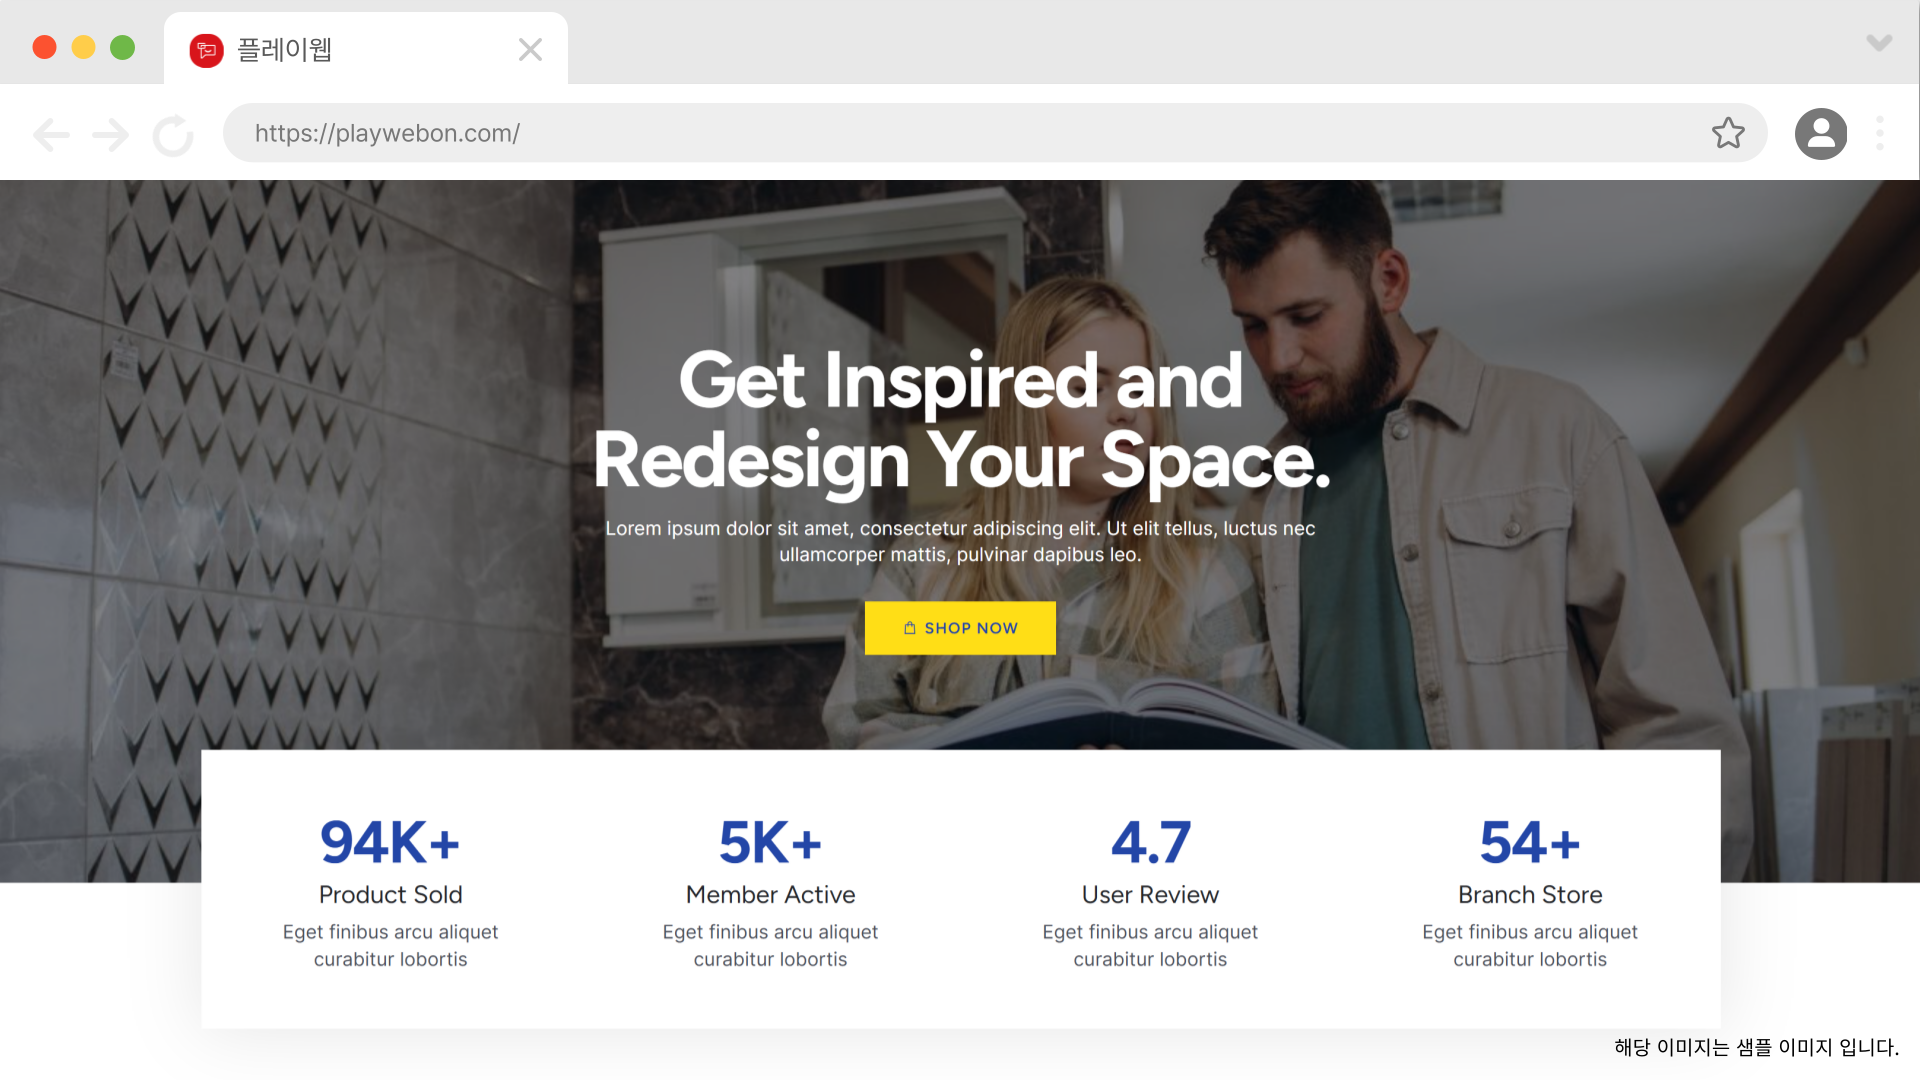This screenshot has width=1920, height=1080.
Task: Click the shopping bag icon in SHOP NOW
Action: click(x=909, y=628)
